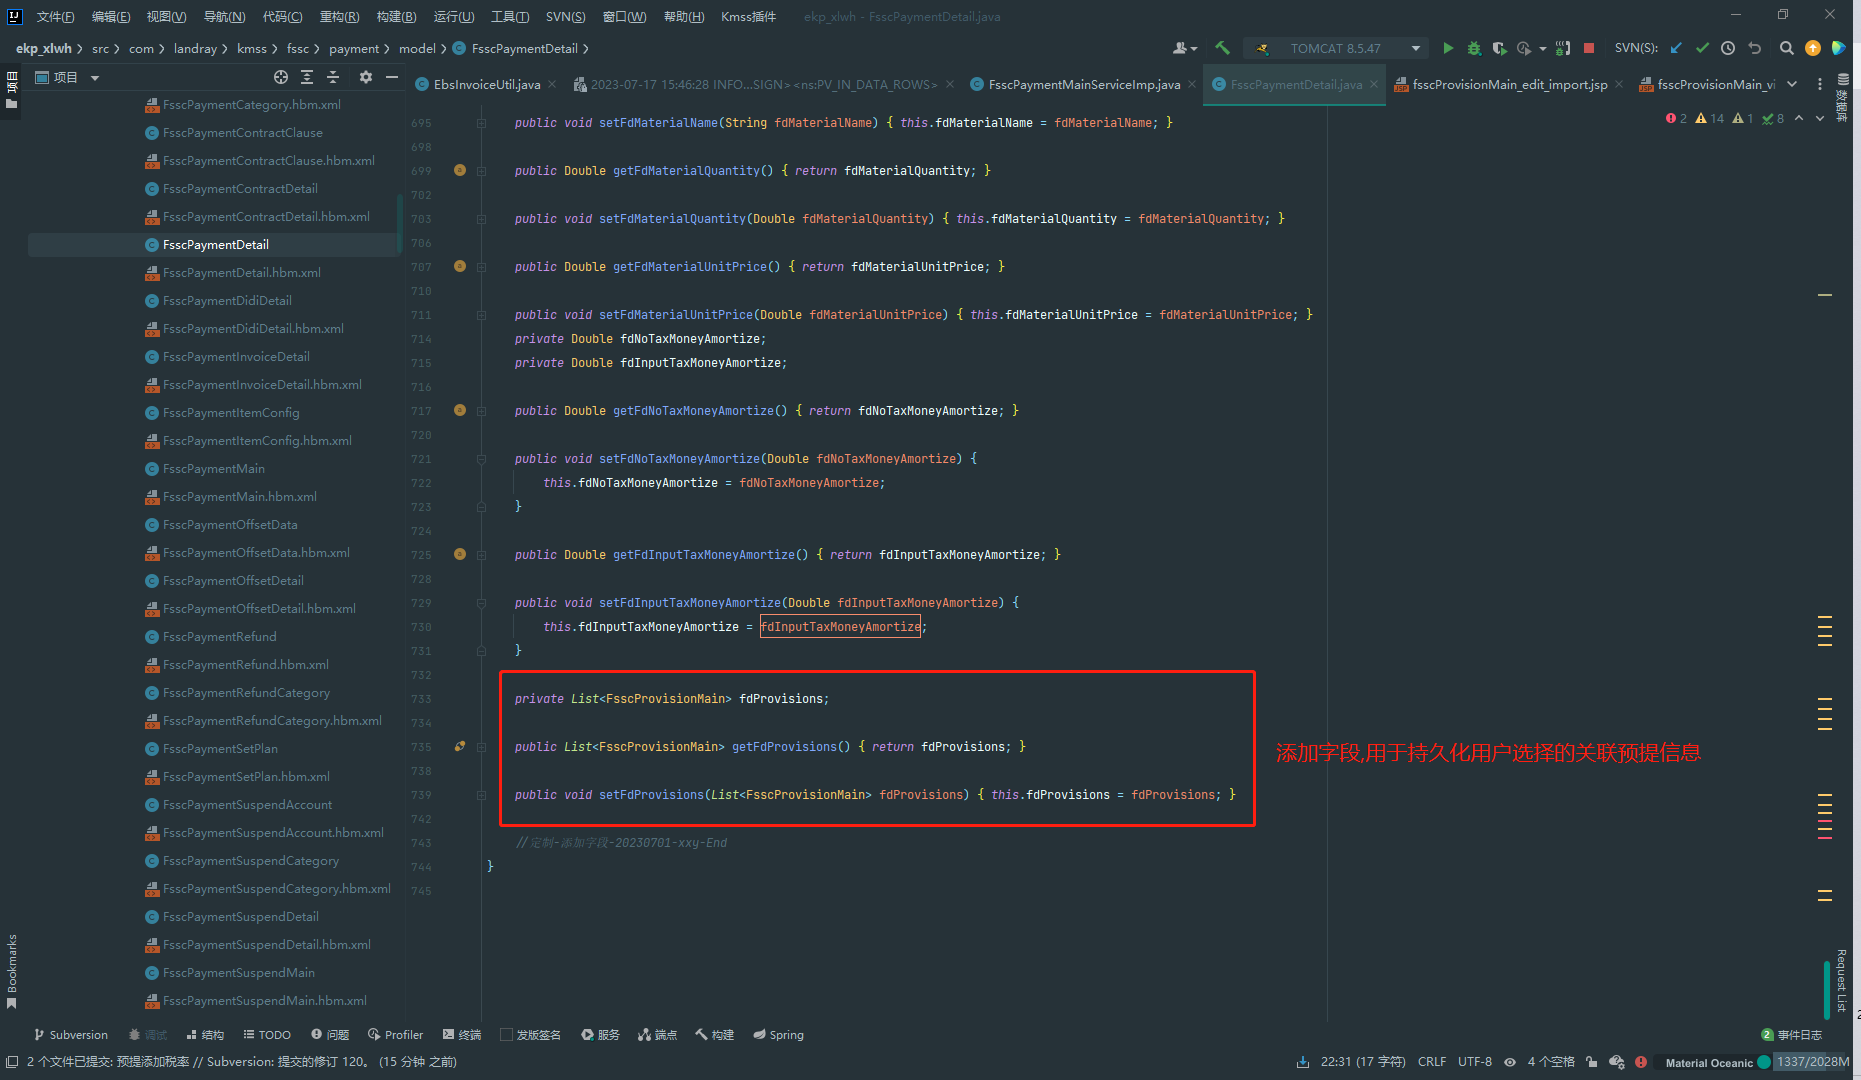Expand the hidden editor tabs list chevron
Viewport: 1861px width, 1080px height.
pos(1792,84)
